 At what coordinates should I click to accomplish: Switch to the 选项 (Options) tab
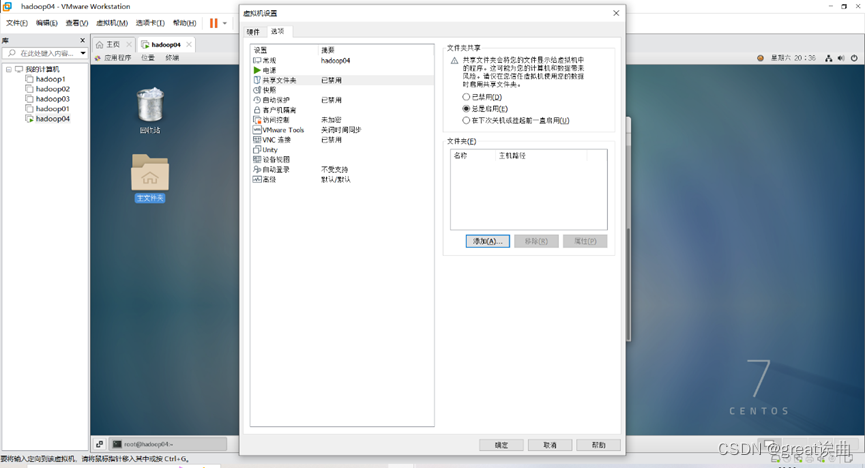(x=278, y=31)
